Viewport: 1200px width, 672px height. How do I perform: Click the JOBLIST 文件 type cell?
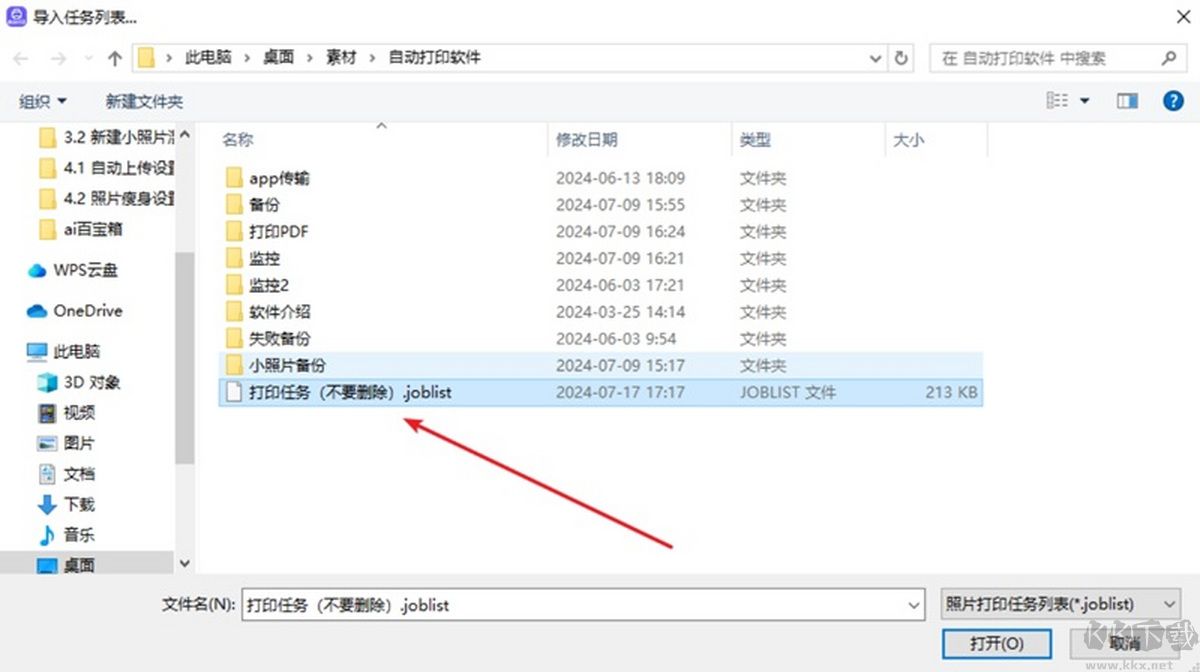point(788,392)
